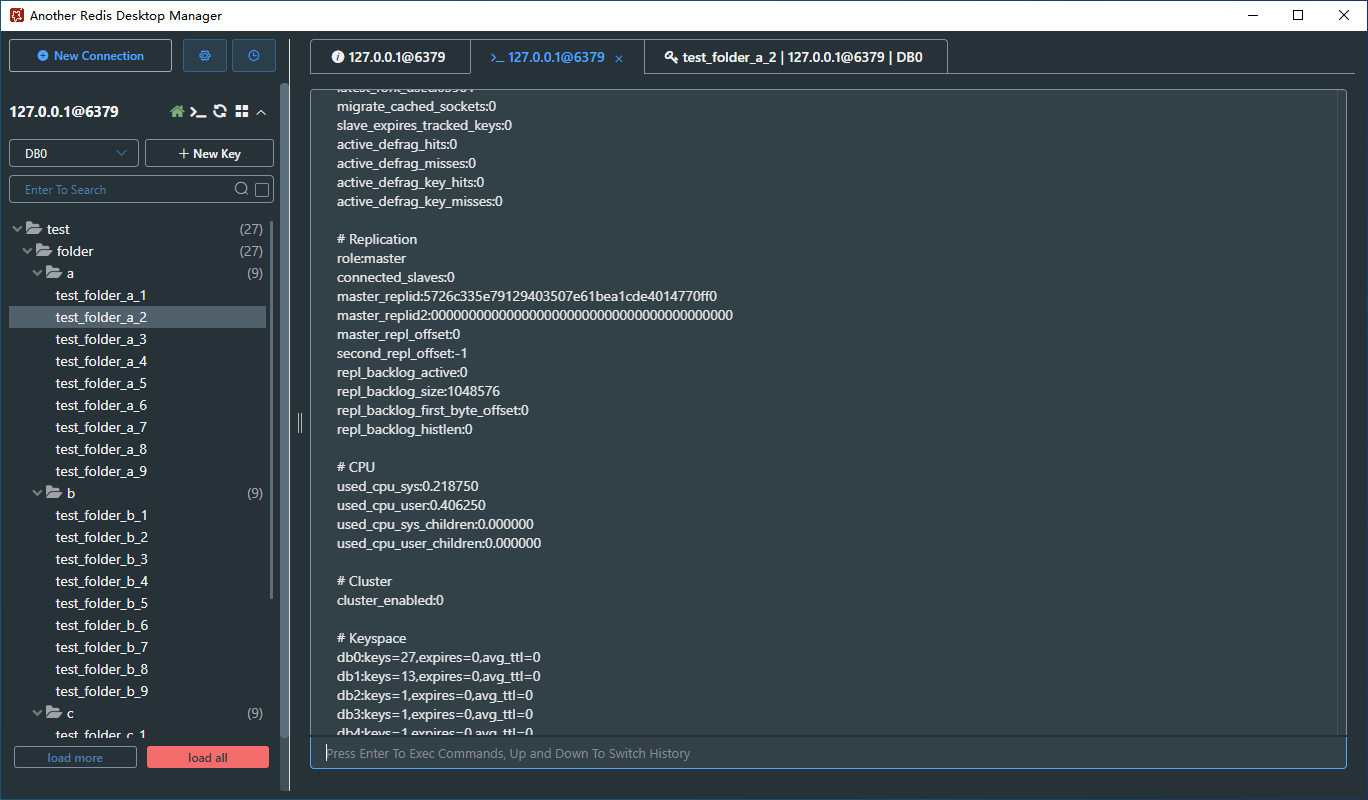
Task: Open the test_folder_a_2 key tab
Action: 795,57
